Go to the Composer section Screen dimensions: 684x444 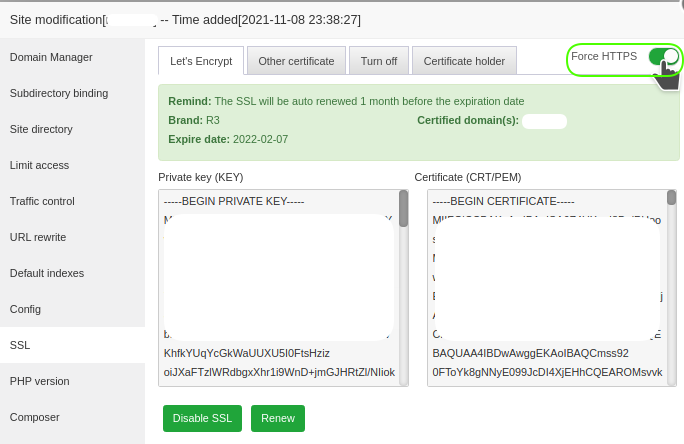click(35, 417)
